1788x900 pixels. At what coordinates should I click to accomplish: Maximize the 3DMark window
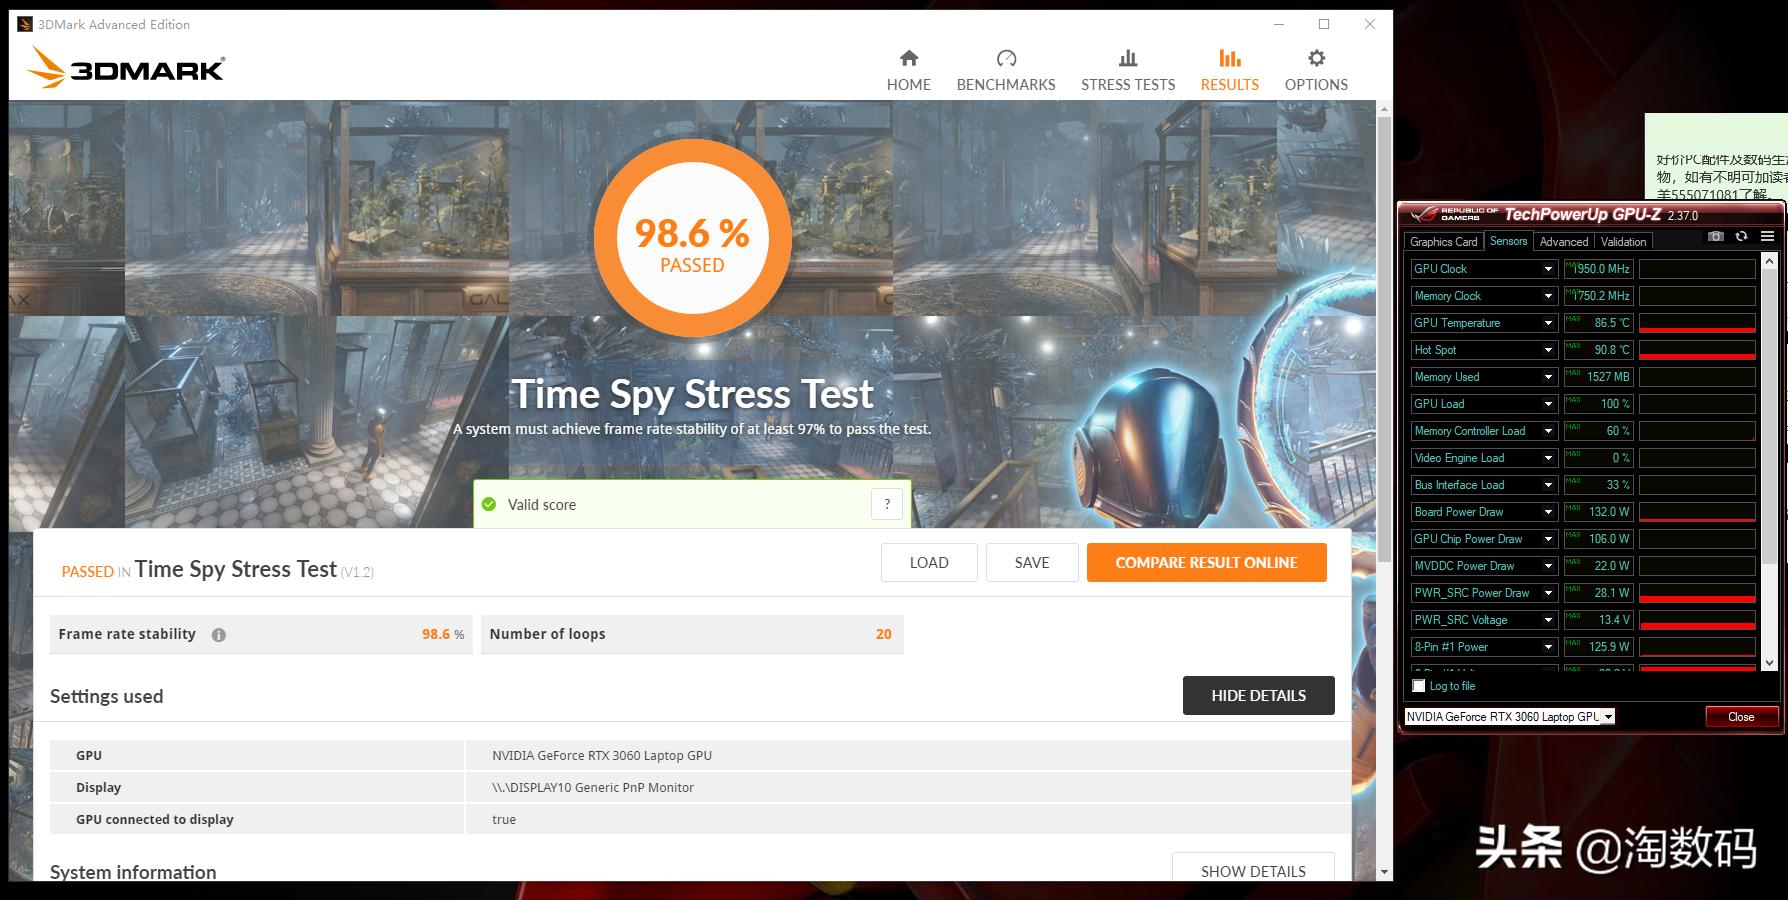[x=1323, y=24]
